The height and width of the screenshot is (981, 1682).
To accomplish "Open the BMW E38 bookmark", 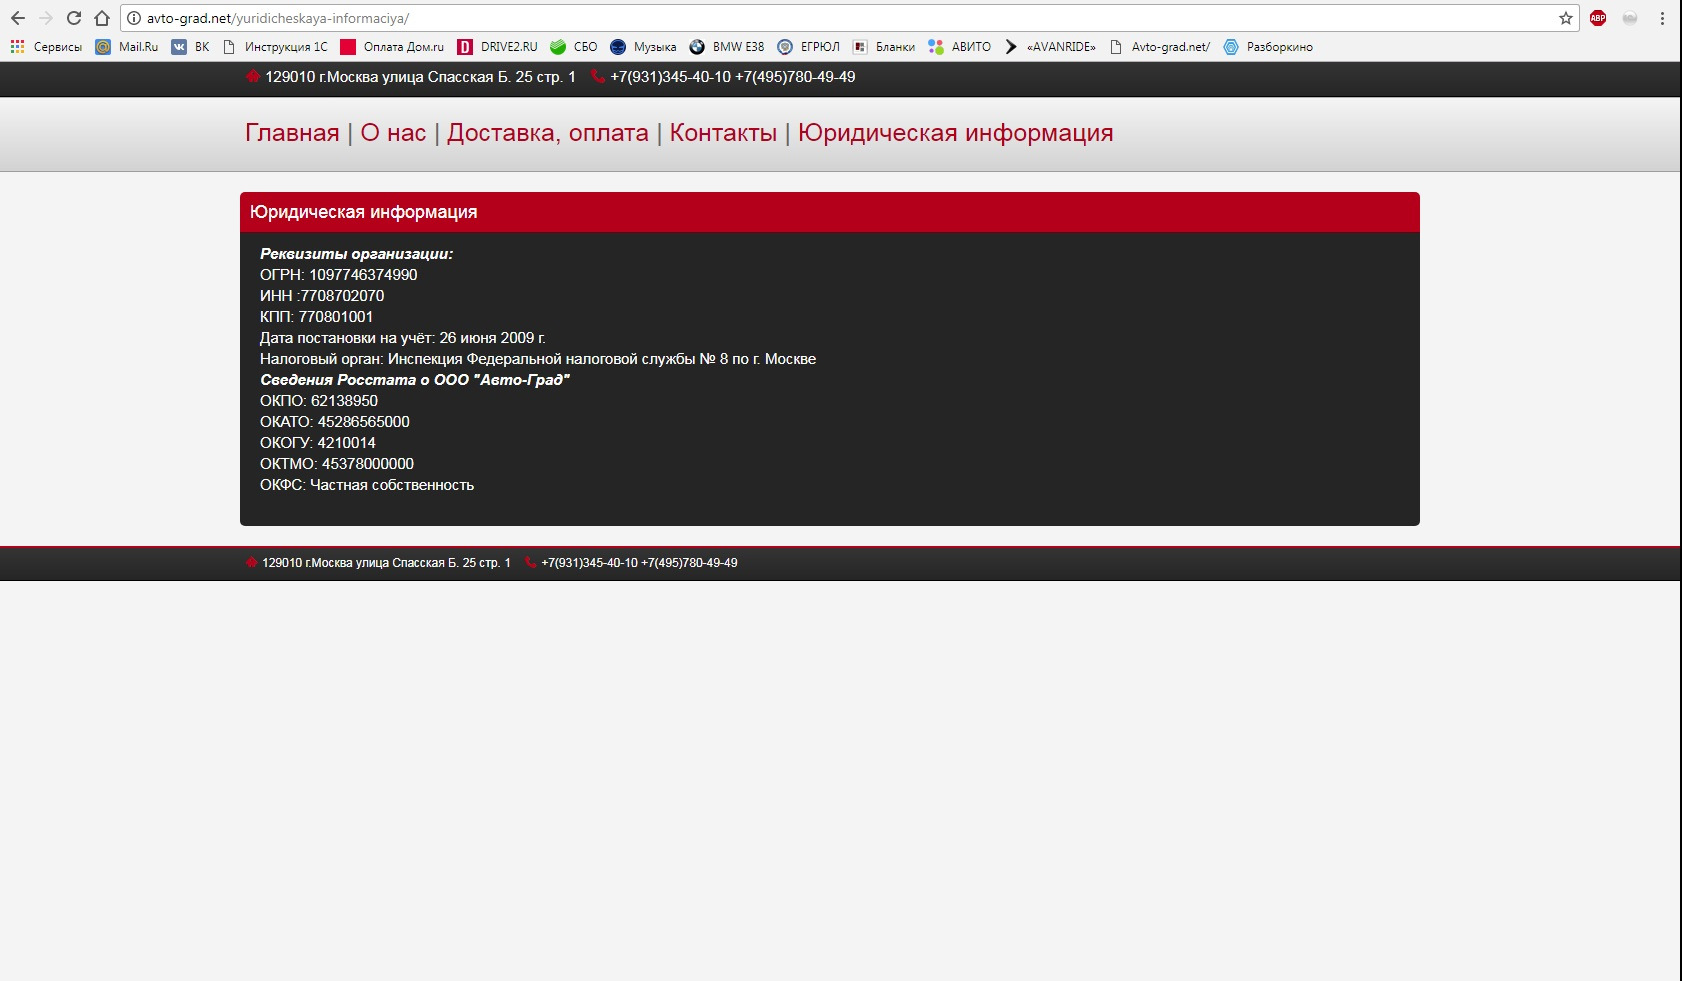I will pos(727,47).
